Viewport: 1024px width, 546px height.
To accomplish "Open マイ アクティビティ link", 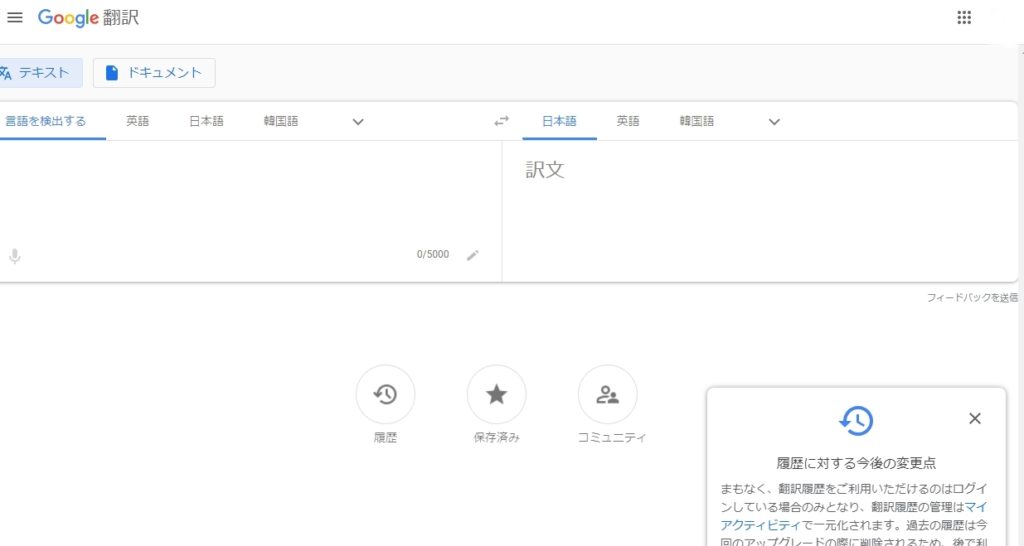I will click(760, 525).
